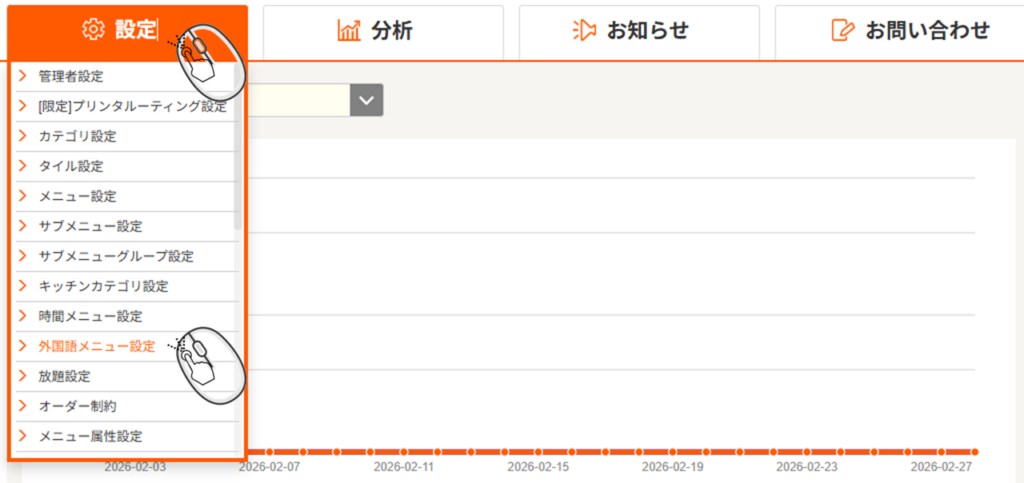Image resolution: width=1024 pixels, height=483 pixels.
Task: Select タイル設定 menu entry
Action: [70, 166]
